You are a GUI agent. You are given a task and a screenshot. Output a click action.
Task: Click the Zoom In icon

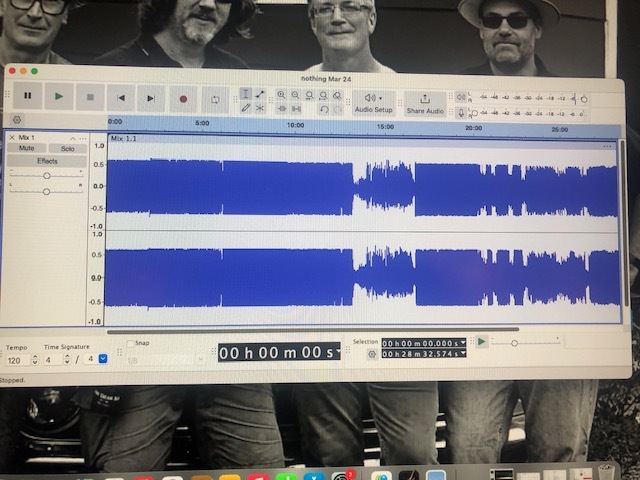pos(281,95)
